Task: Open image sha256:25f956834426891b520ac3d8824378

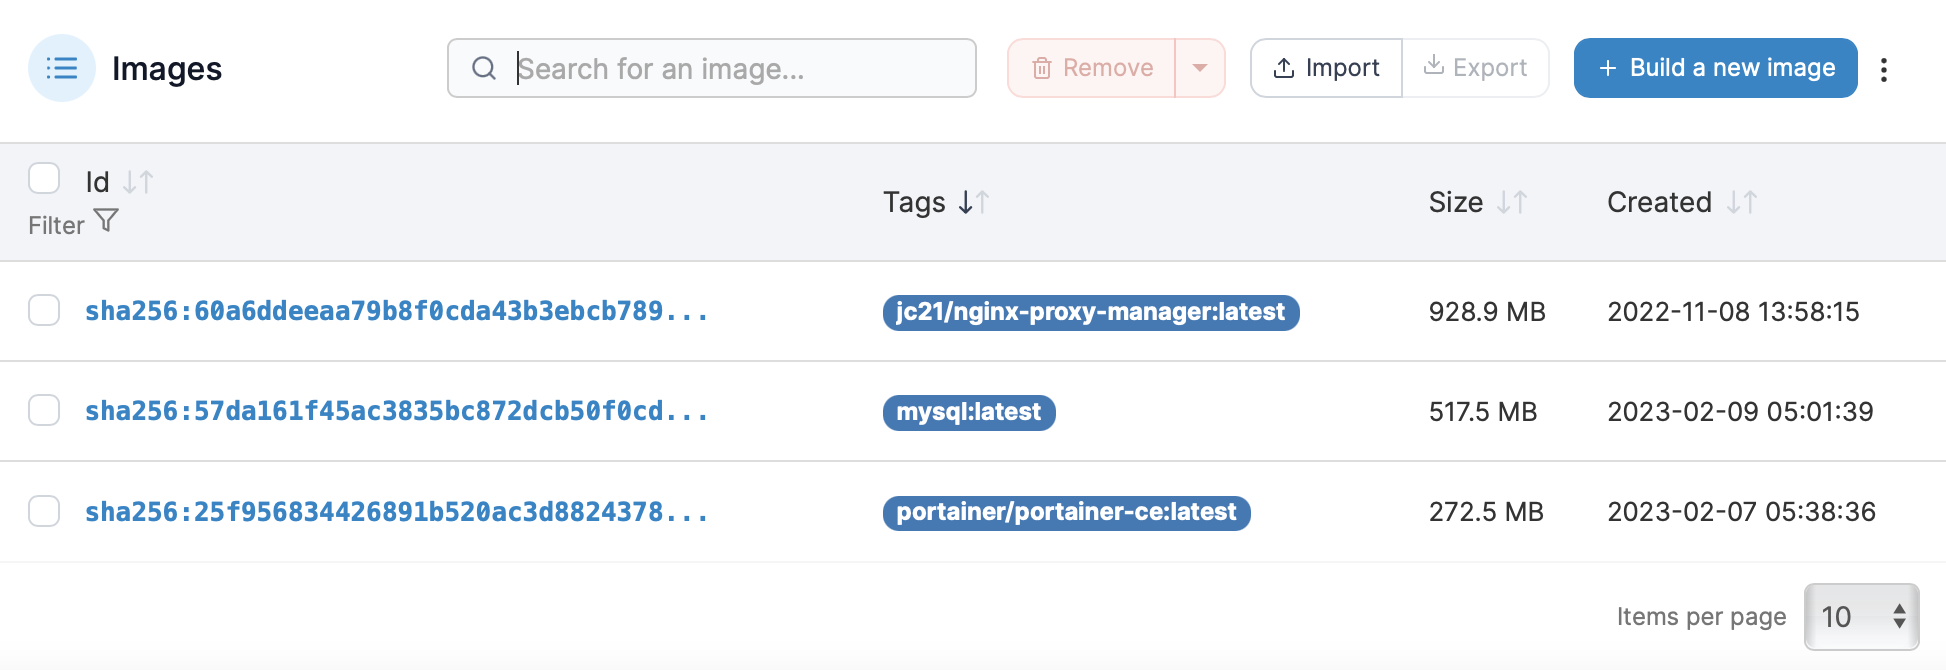Action: click(397, 512)
